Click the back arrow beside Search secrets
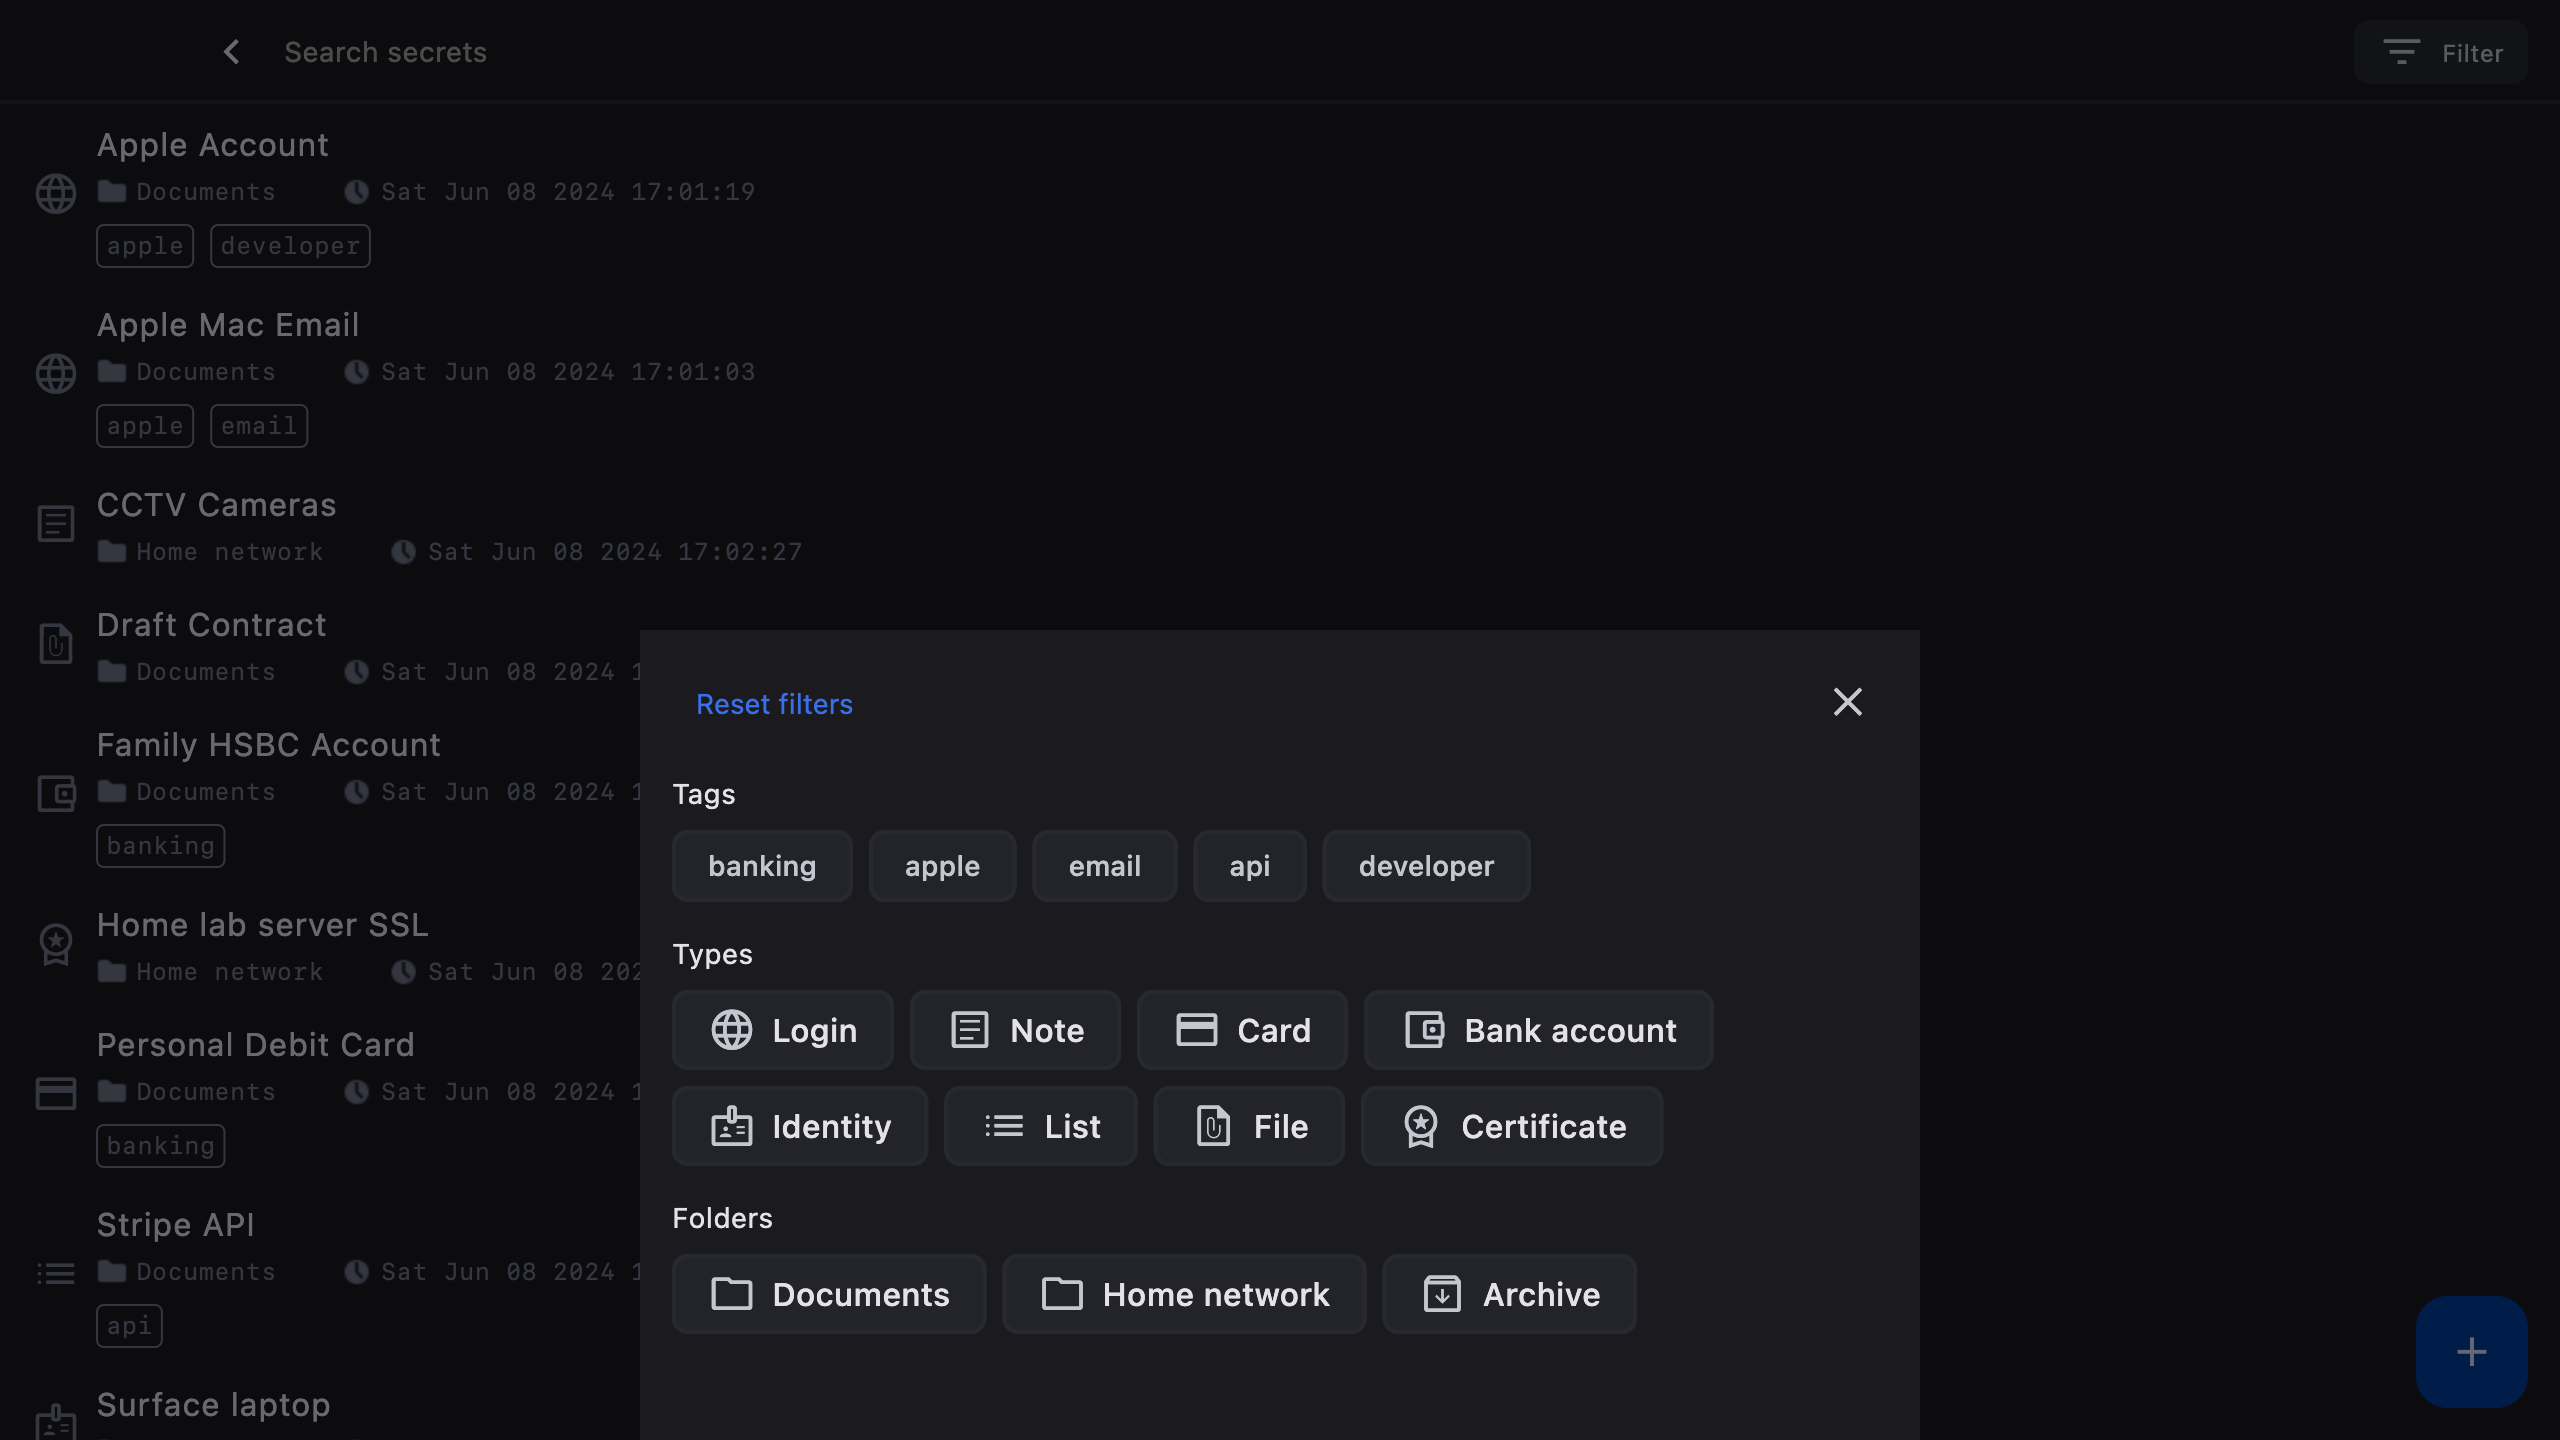This screenshot has width=2560, height=1440. pyautogui.click(x=232, y=52)
